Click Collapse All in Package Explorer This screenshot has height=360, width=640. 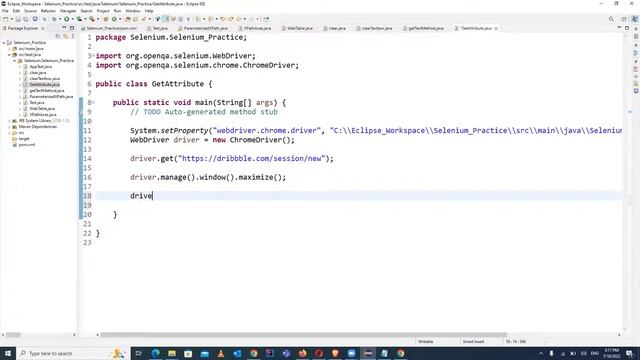(58, 36)
